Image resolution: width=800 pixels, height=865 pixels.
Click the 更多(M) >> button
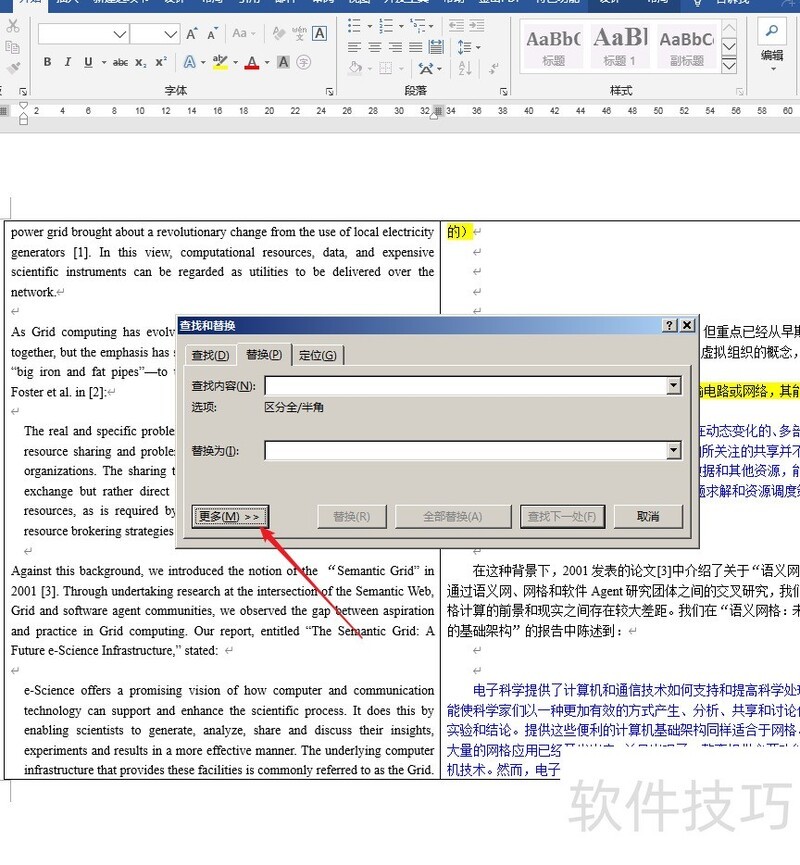[x=230, y=517]
